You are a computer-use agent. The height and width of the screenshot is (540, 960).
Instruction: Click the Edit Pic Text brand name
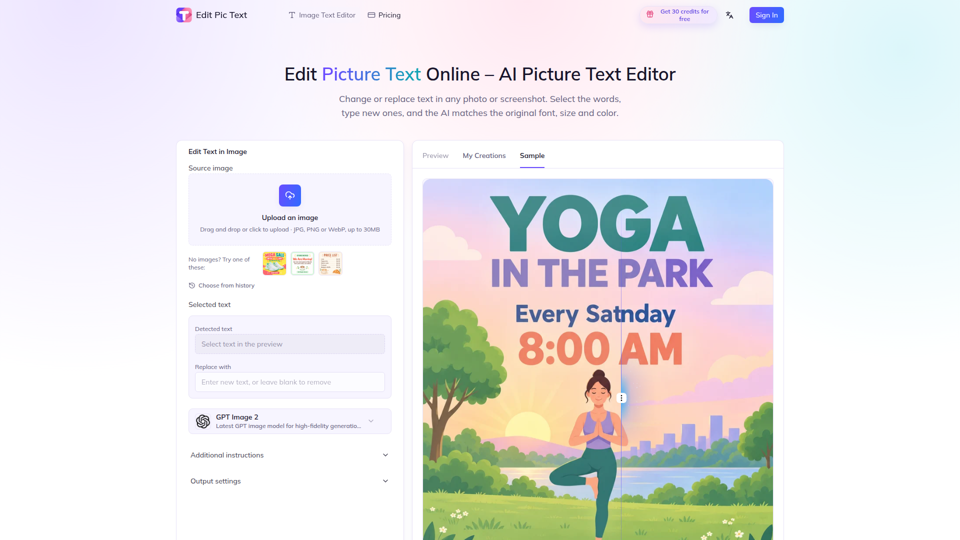[x=221, y=15]
